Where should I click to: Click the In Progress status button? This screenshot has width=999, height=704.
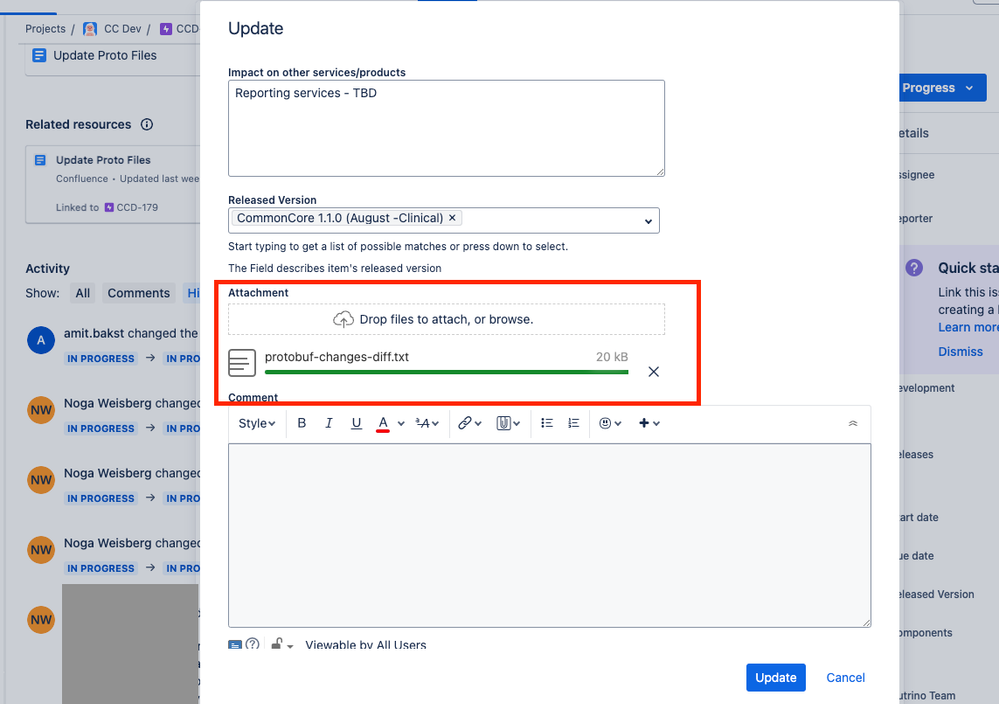click(944, 88)
